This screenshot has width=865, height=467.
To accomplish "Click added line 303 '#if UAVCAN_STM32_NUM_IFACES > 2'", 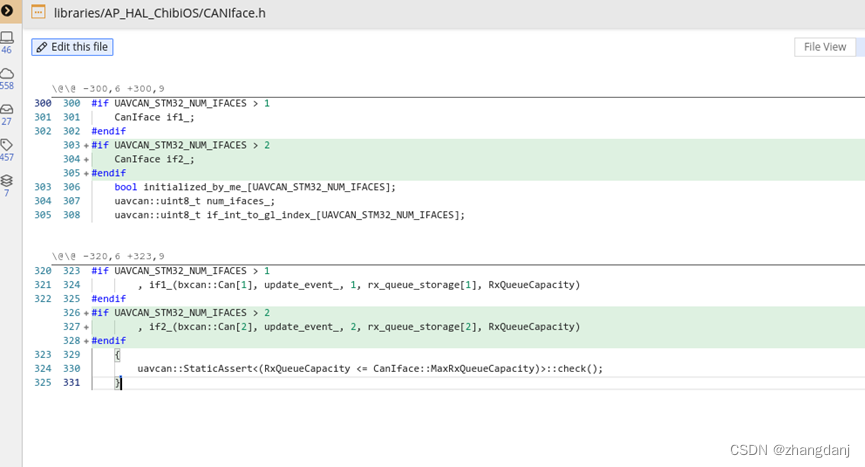I will coord(181,145).
